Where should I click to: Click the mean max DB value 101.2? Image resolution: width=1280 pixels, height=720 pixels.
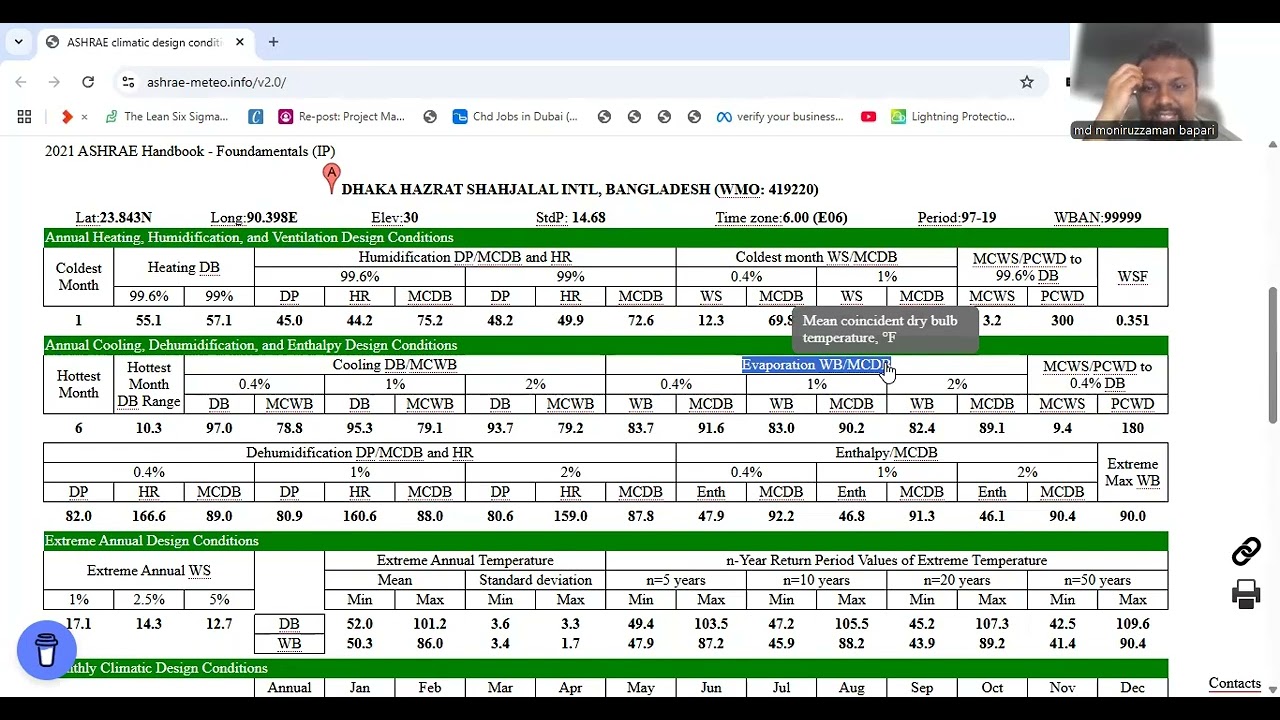tap(430, 624)
